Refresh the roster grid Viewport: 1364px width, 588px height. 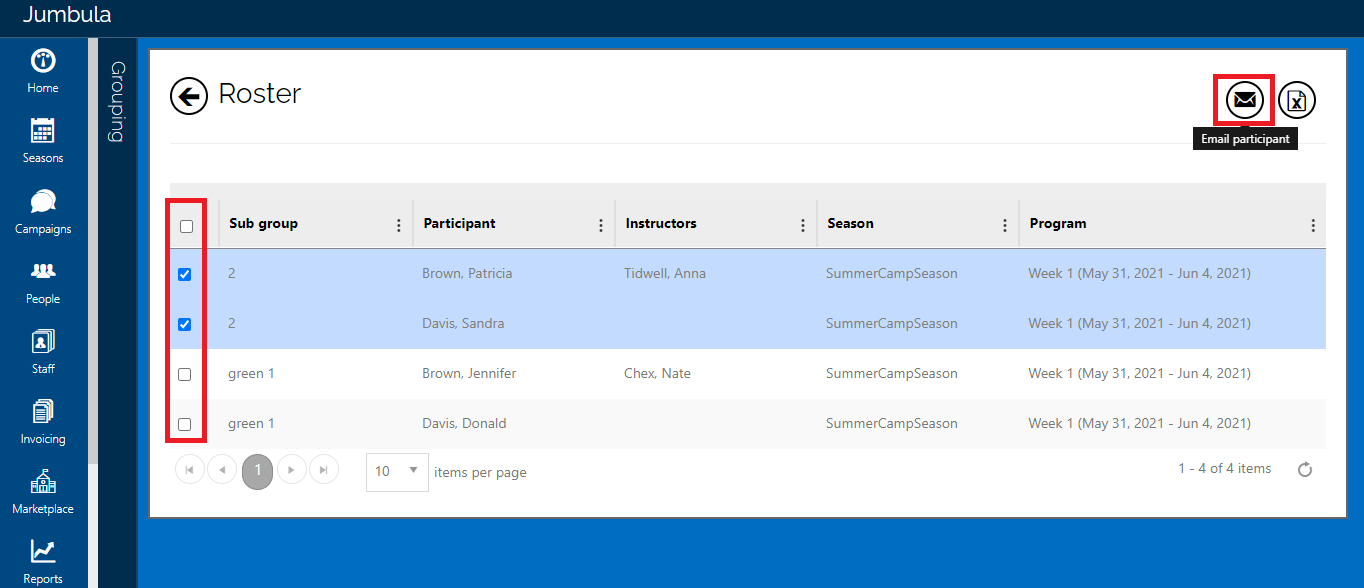[x=1305, y=470]
